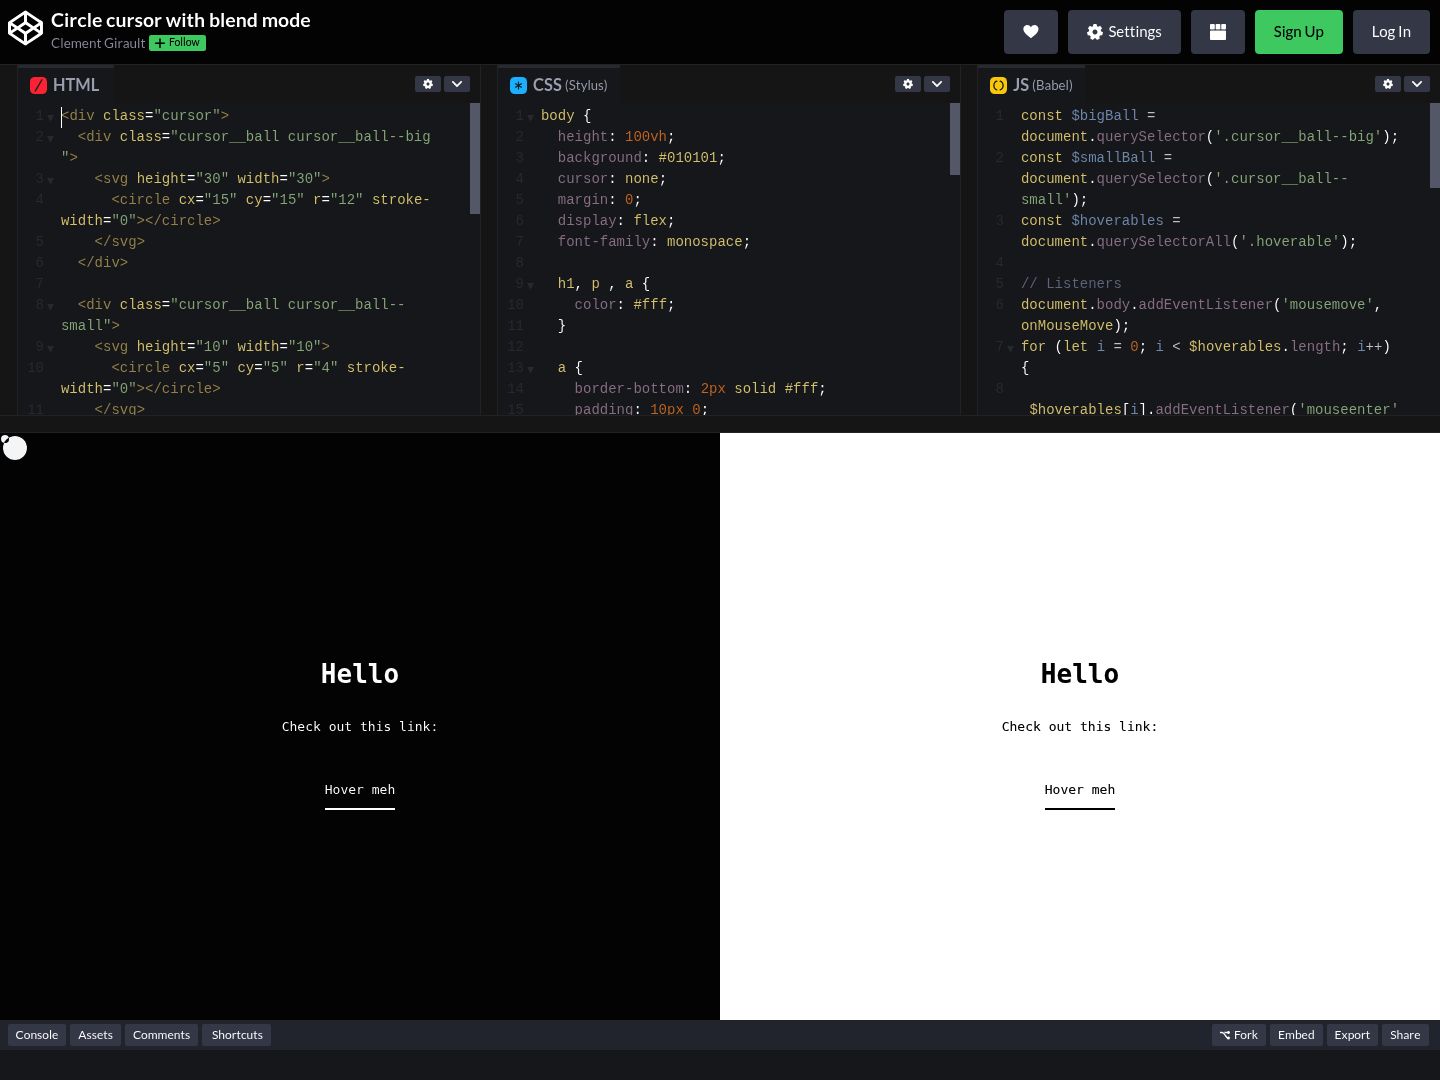Collapse the svg fold on HTML line 9
This screenshot has width=1440, height=1080.
coord(51,348)
